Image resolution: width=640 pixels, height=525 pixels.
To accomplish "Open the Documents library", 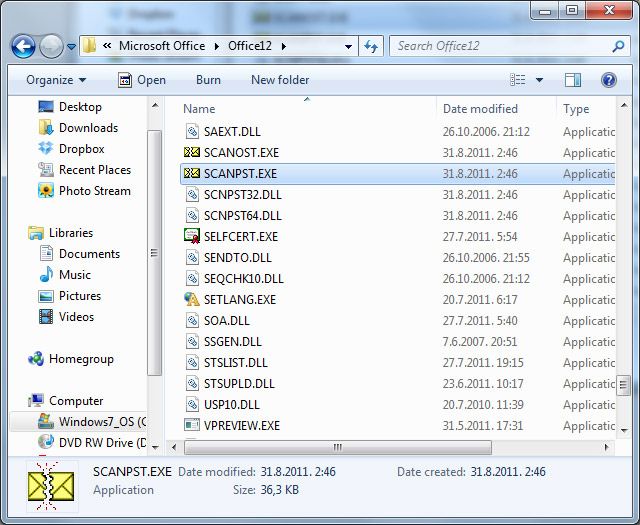I will click(x=79, y=254).
